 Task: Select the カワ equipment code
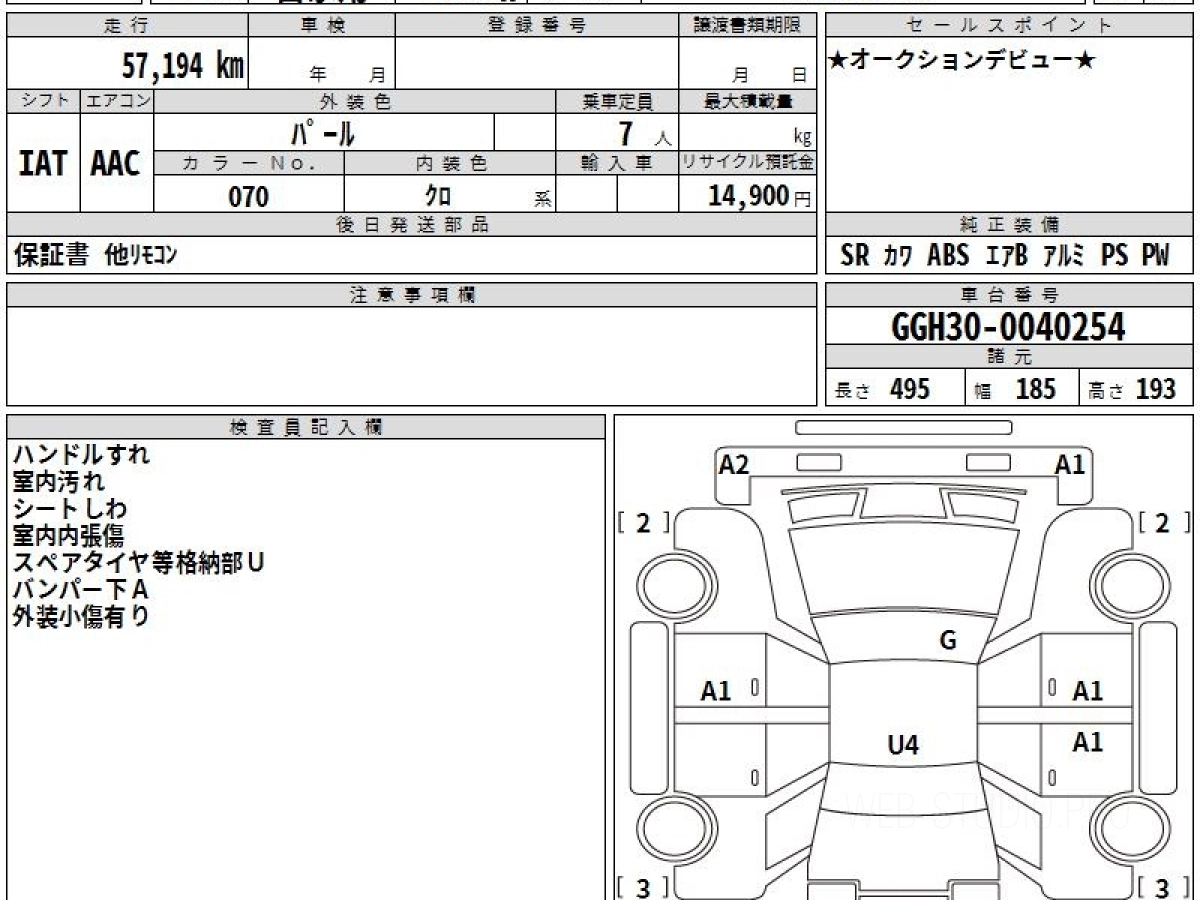coord(898,256)
